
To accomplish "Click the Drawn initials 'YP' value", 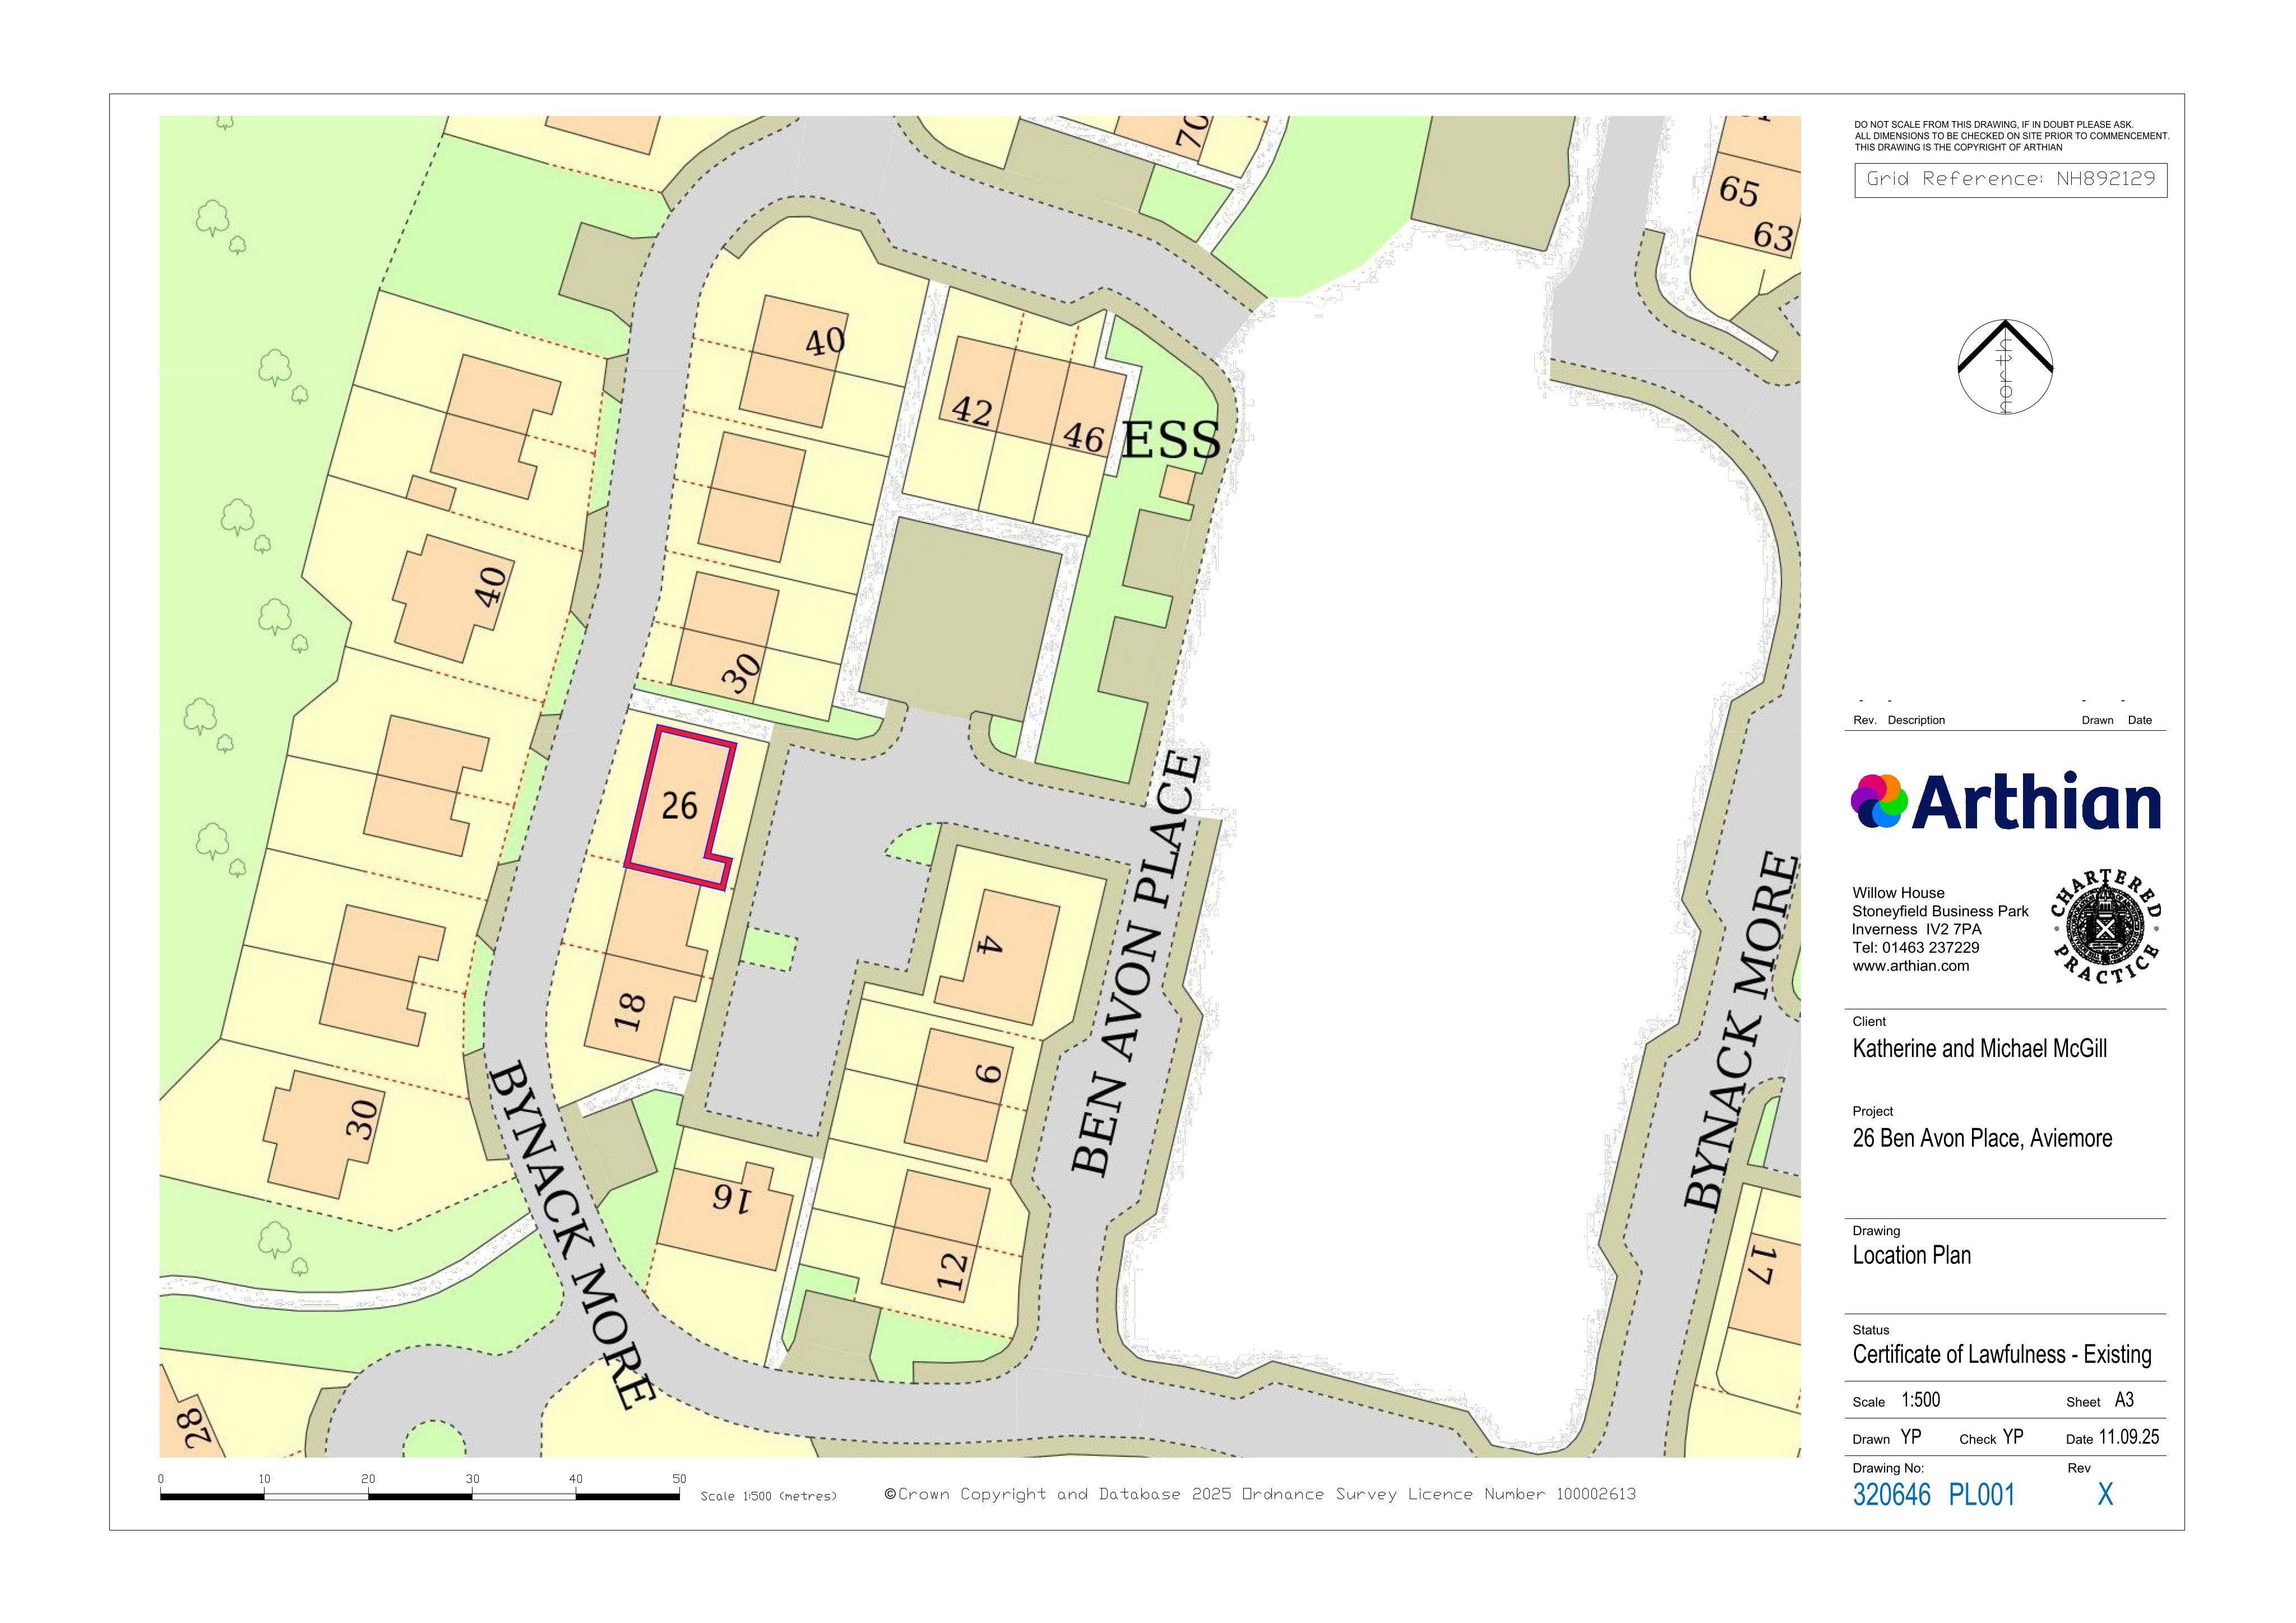I will click(x=1910, y=1438).
